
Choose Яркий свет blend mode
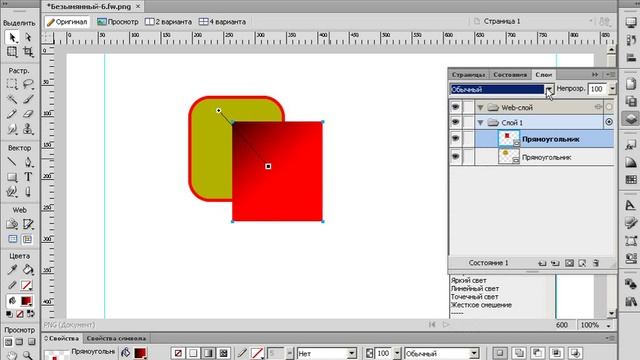pyautogui.click(x=469, y=280)
